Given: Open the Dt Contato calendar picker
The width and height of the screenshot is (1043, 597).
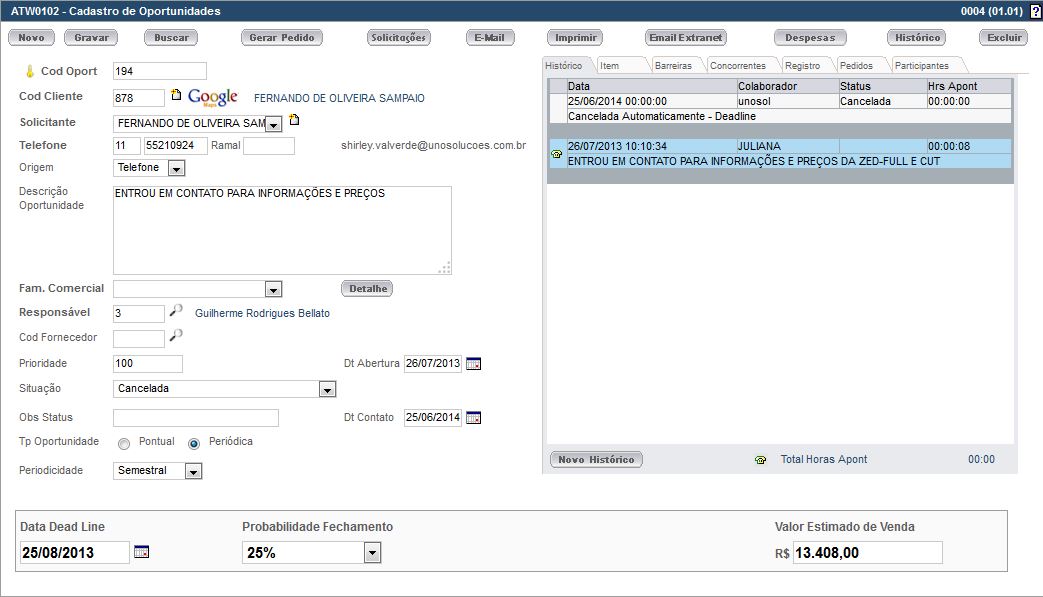Looking at the screenshot, I should 473,418.
